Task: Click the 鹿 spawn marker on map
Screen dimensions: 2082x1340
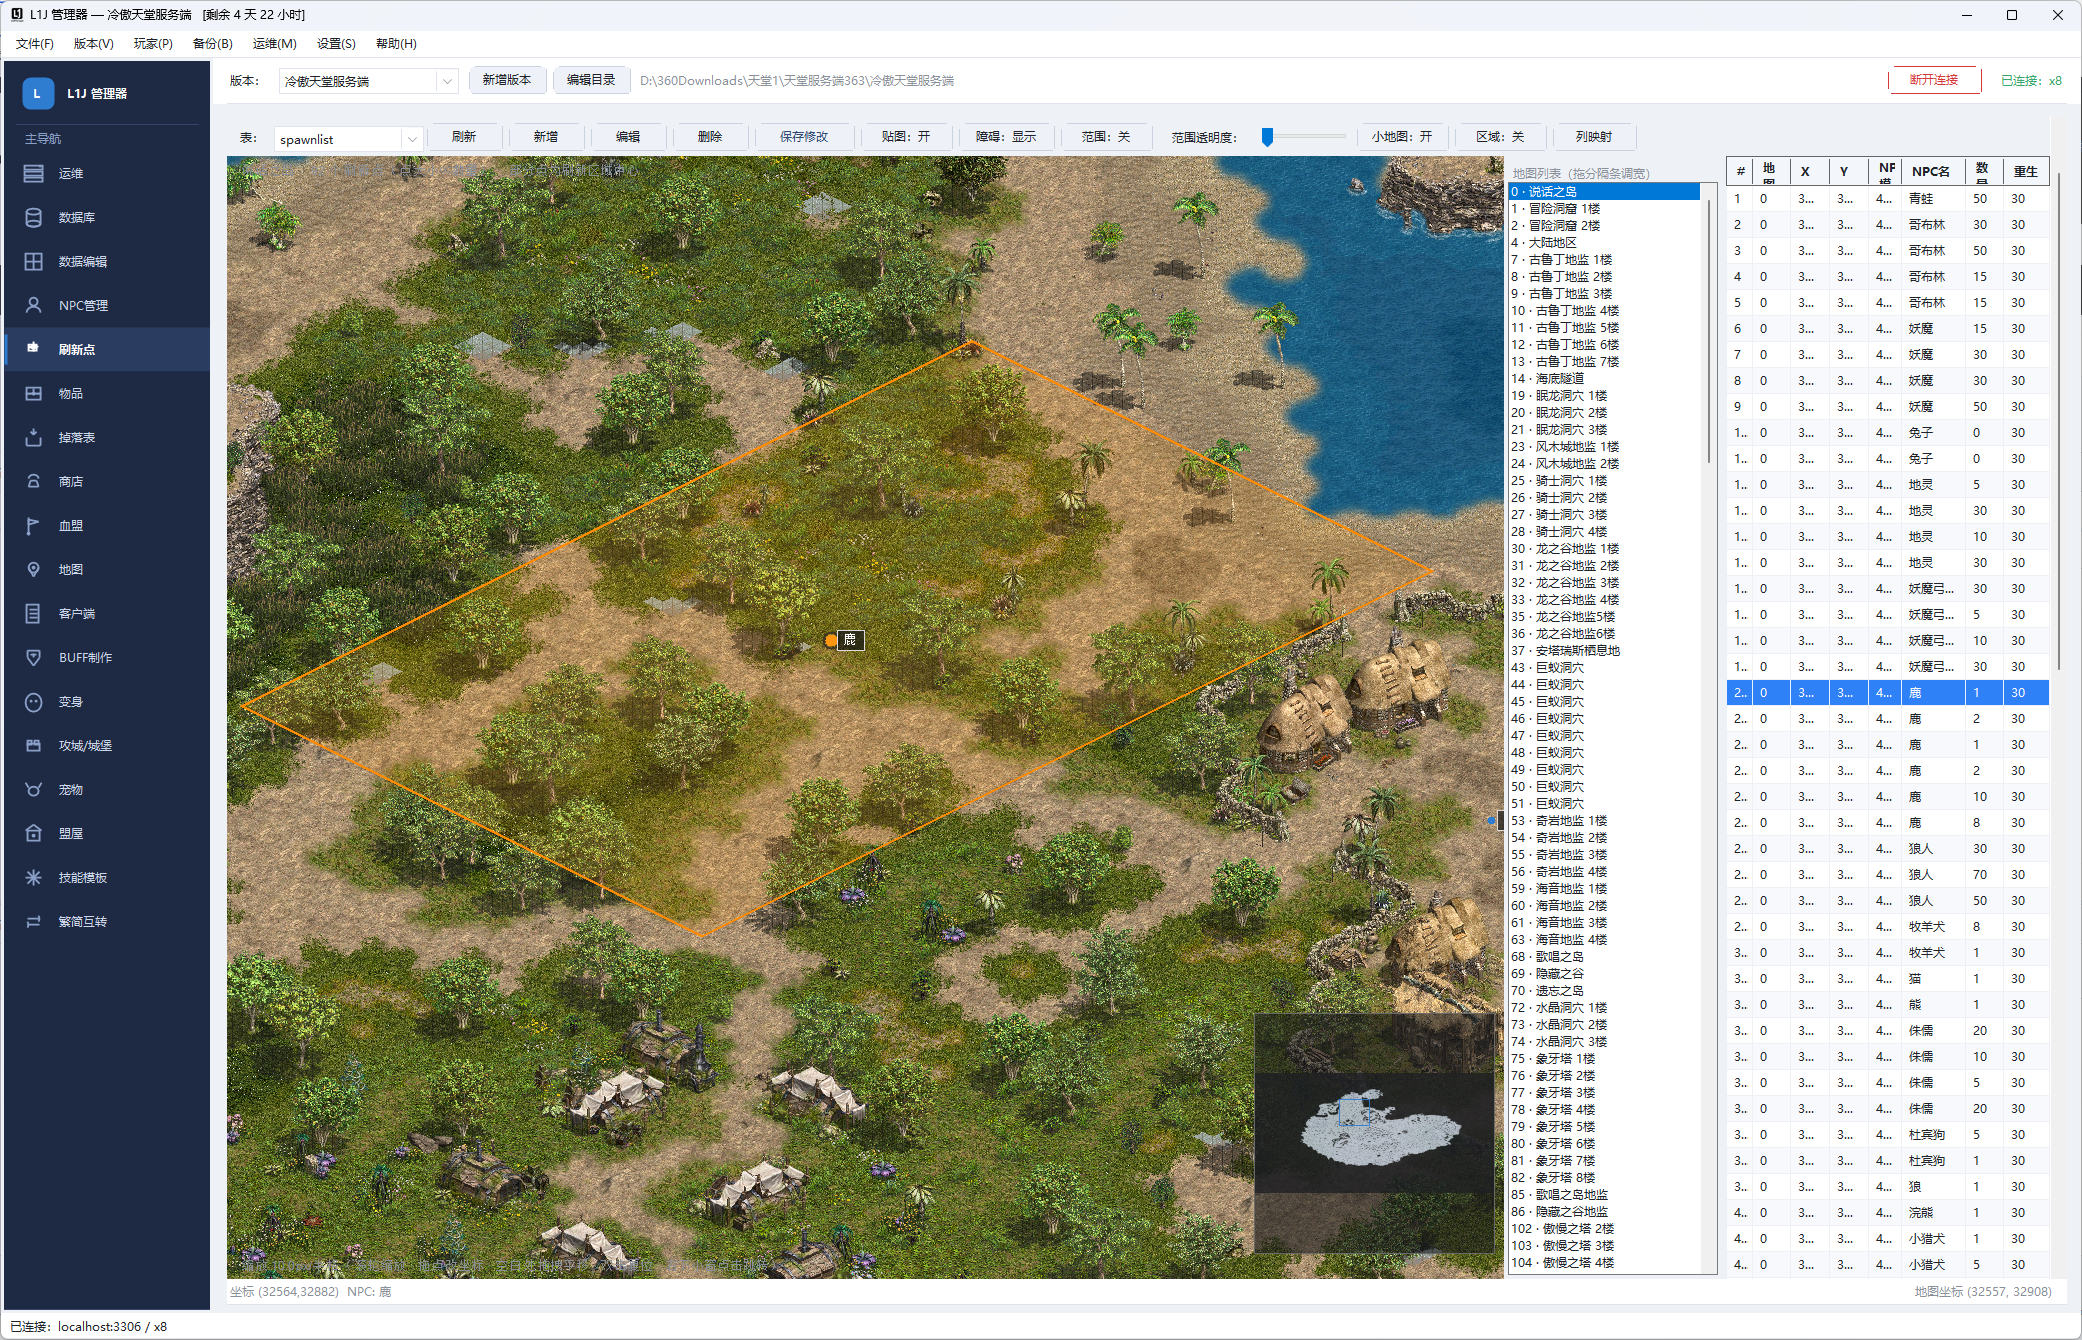Action: click(x=831, y=640)
